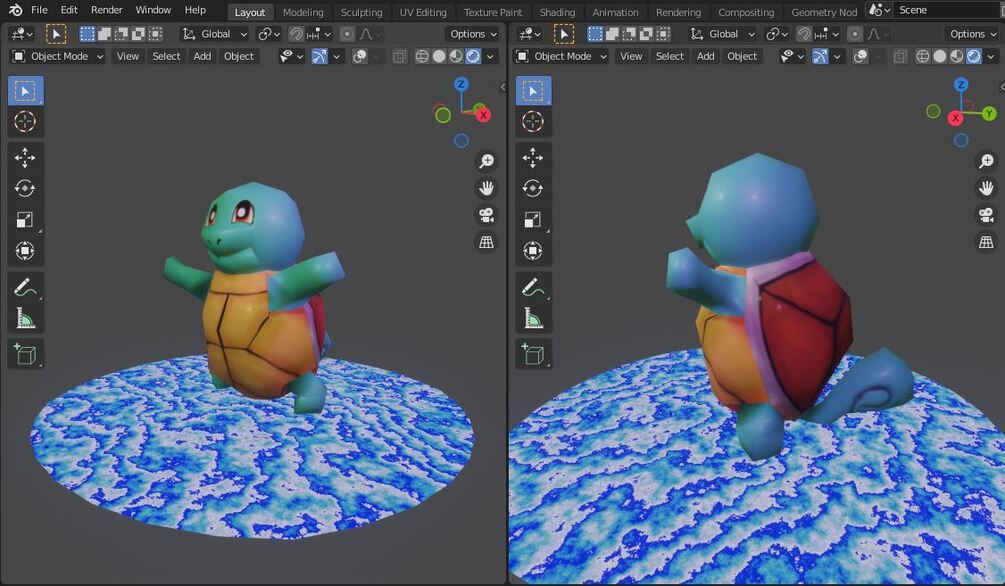Screen dimensions: 1005x586
Task: Switch right viewport to rendered shading
Action: tap(974, 56)
